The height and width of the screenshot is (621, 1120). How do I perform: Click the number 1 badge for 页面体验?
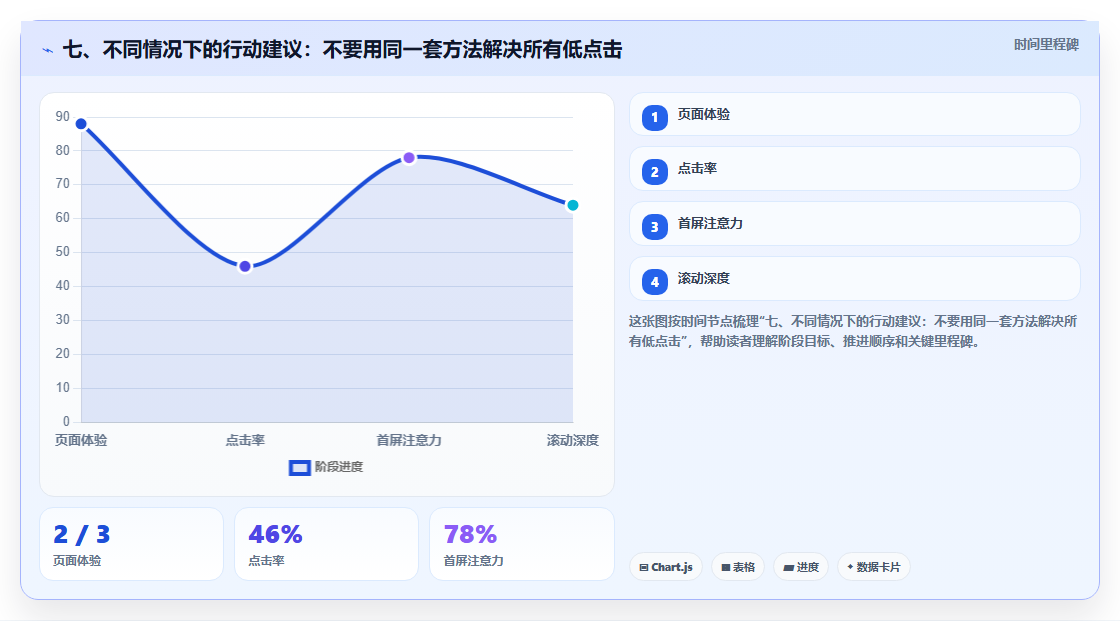coord(654,117)
